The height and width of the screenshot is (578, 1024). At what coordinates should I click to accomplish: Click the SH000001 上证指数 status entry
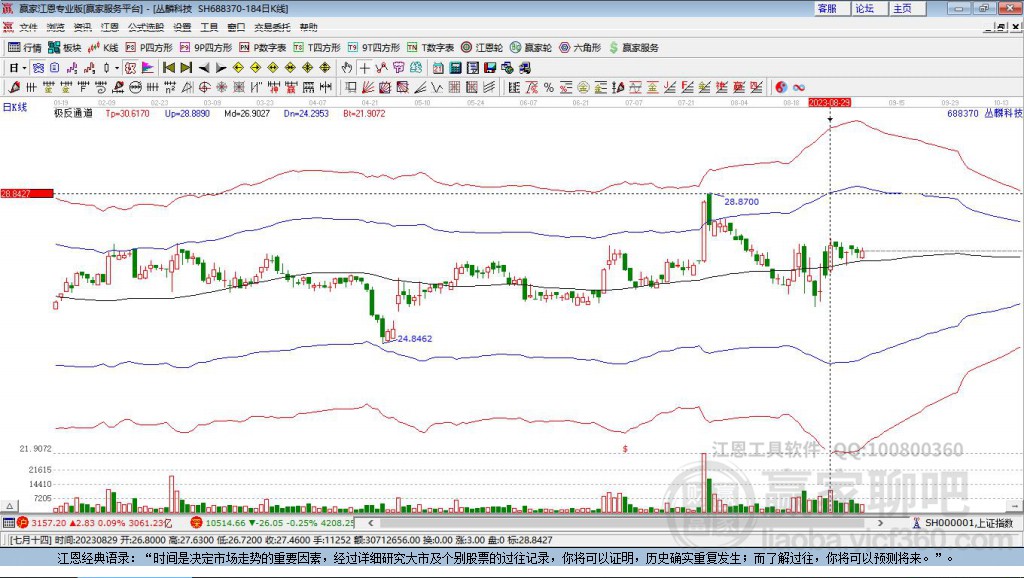tap(963, 522)
